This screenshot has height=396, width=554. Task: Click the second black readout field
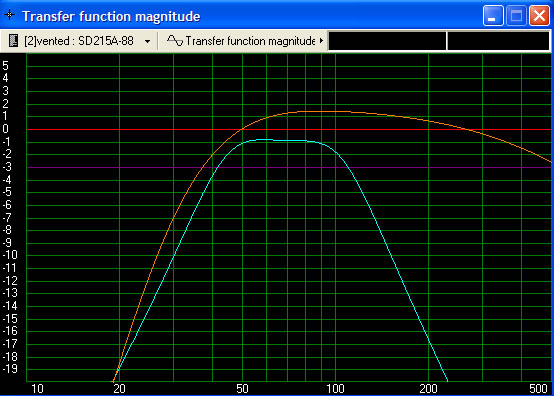(498, 41)
